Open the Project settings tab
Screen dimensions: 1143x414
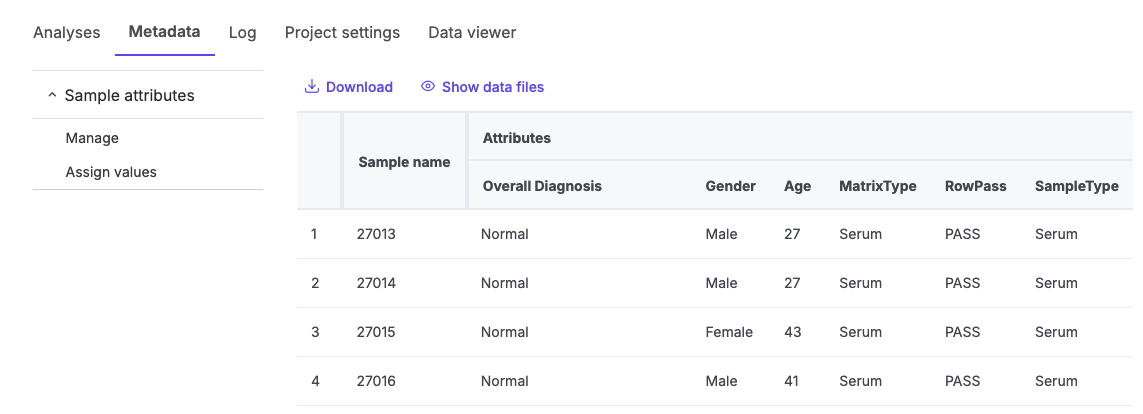342,32
